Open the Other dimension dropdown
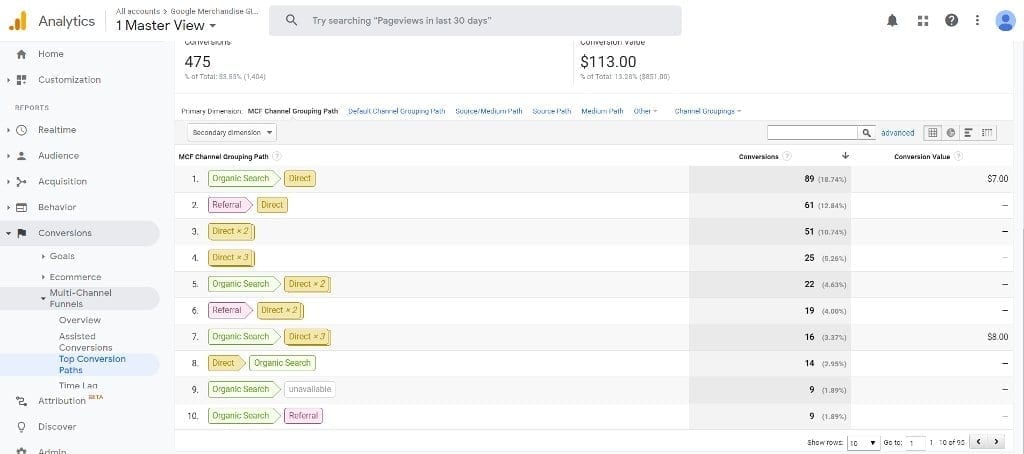Viewport: 1024px width, 454px height. click(645, 111)
